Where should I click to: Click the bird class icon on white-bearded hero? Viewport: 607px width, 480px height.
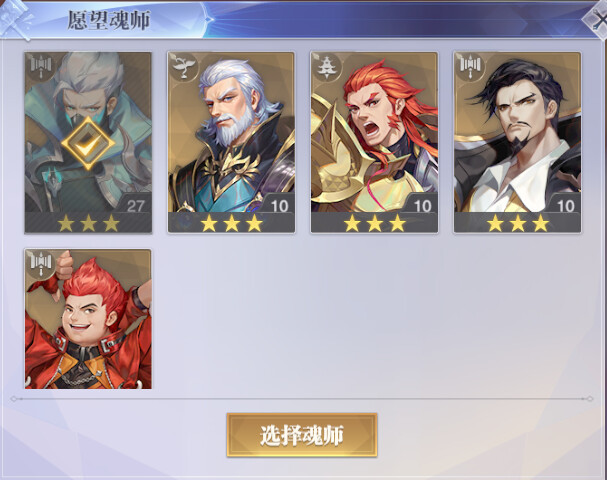(x=184, y=67)
